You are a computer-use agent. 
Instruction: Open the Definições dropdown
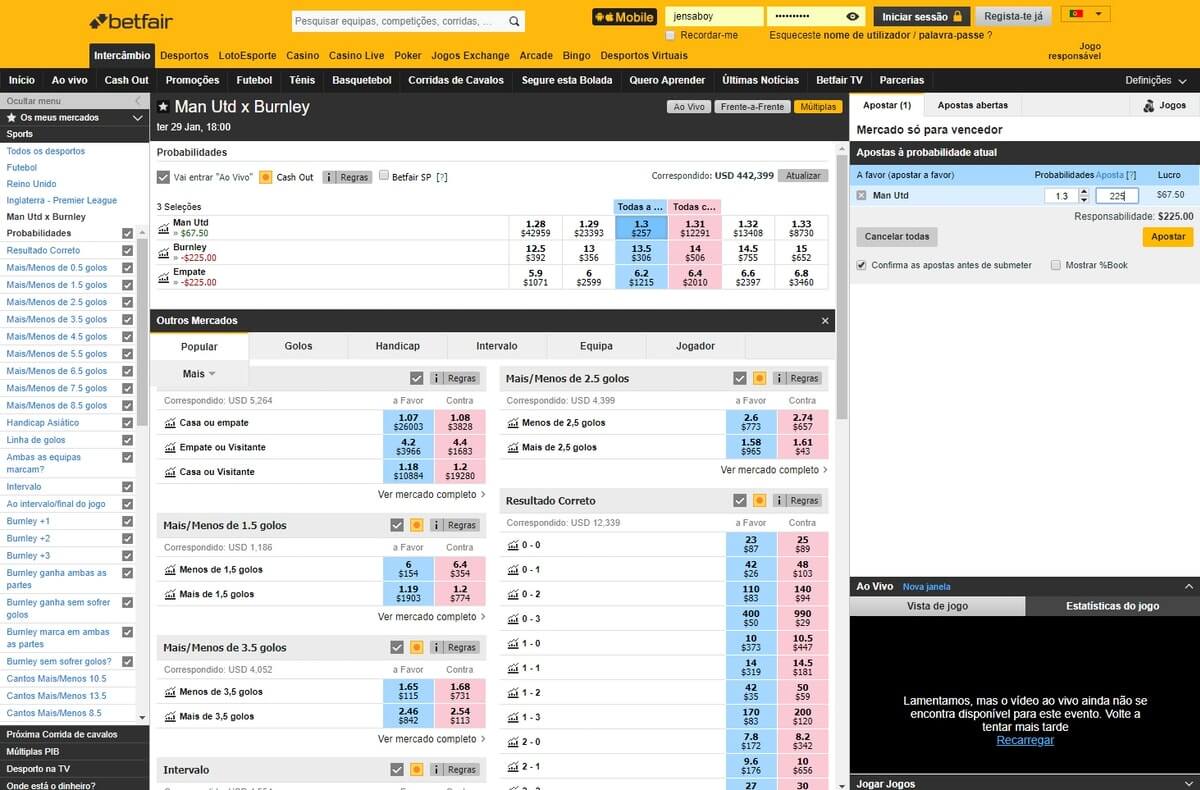(1154, 80)
